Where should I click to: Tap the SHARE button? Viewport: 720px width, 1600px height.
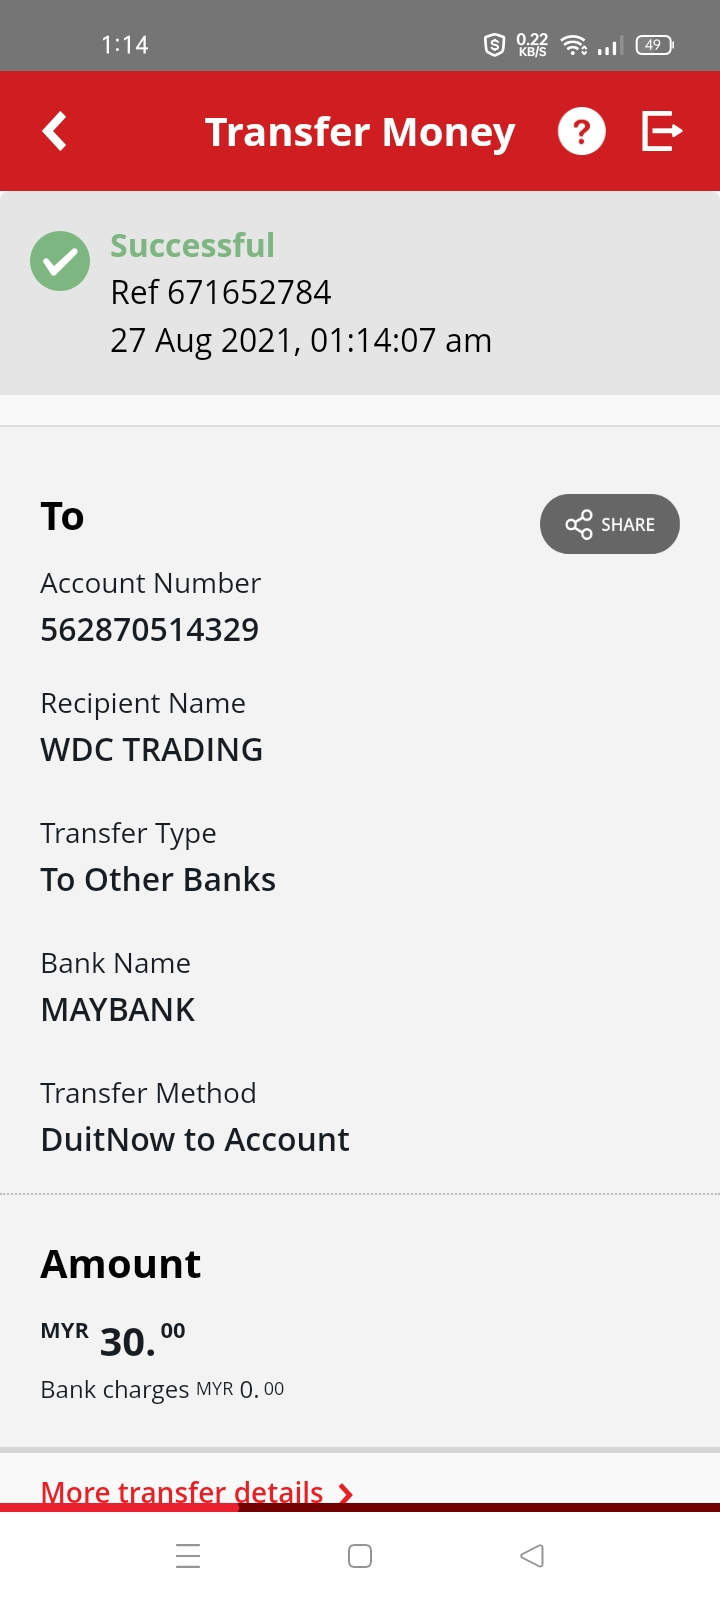tap(610, 524)
